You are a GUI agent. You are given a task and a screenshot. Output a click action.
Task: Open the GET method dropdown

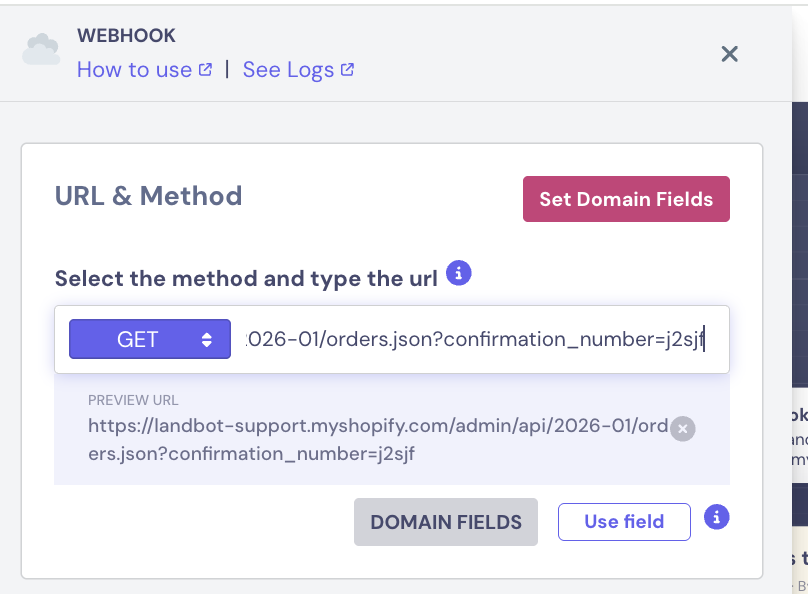click(x=149, y=339)
